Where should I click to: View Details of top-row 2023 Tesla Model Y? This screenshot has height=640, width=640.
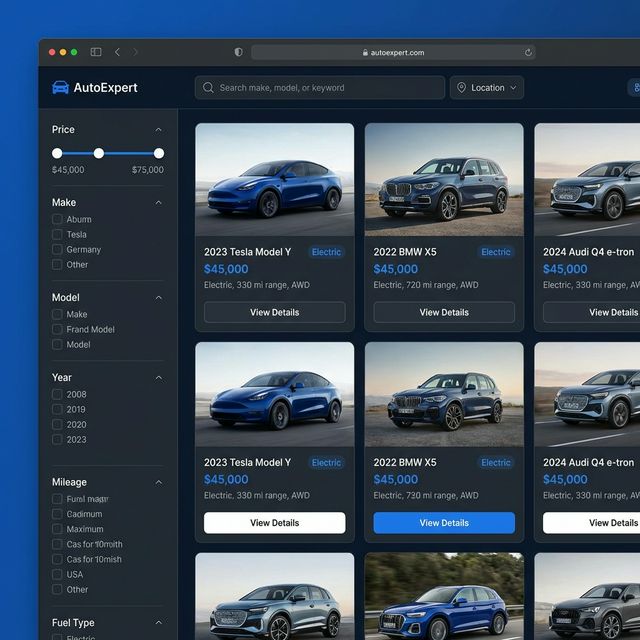tap(275, 312)
